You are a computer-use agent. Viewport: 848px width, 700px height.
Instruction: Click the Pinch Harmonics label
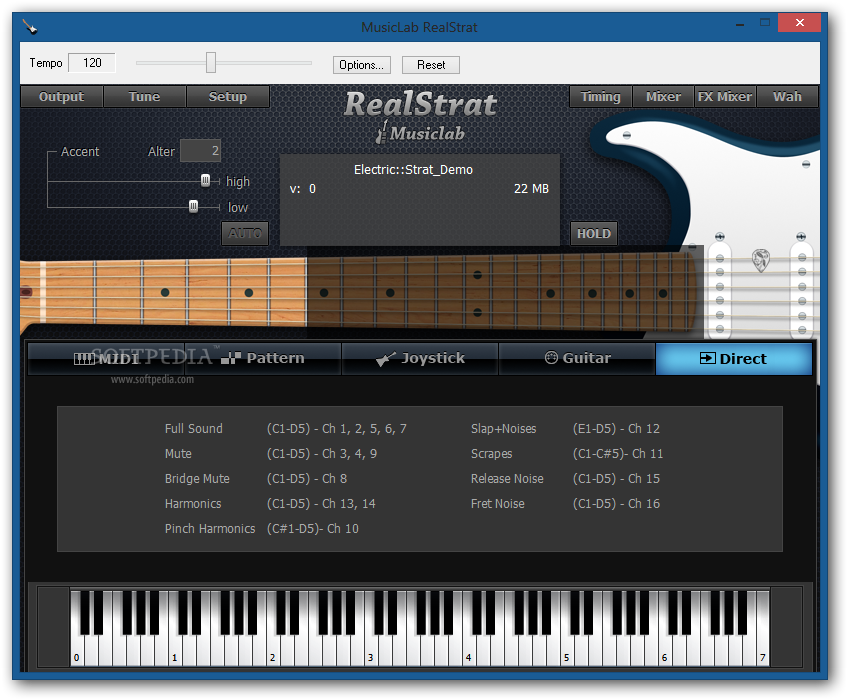click(210, 529)
